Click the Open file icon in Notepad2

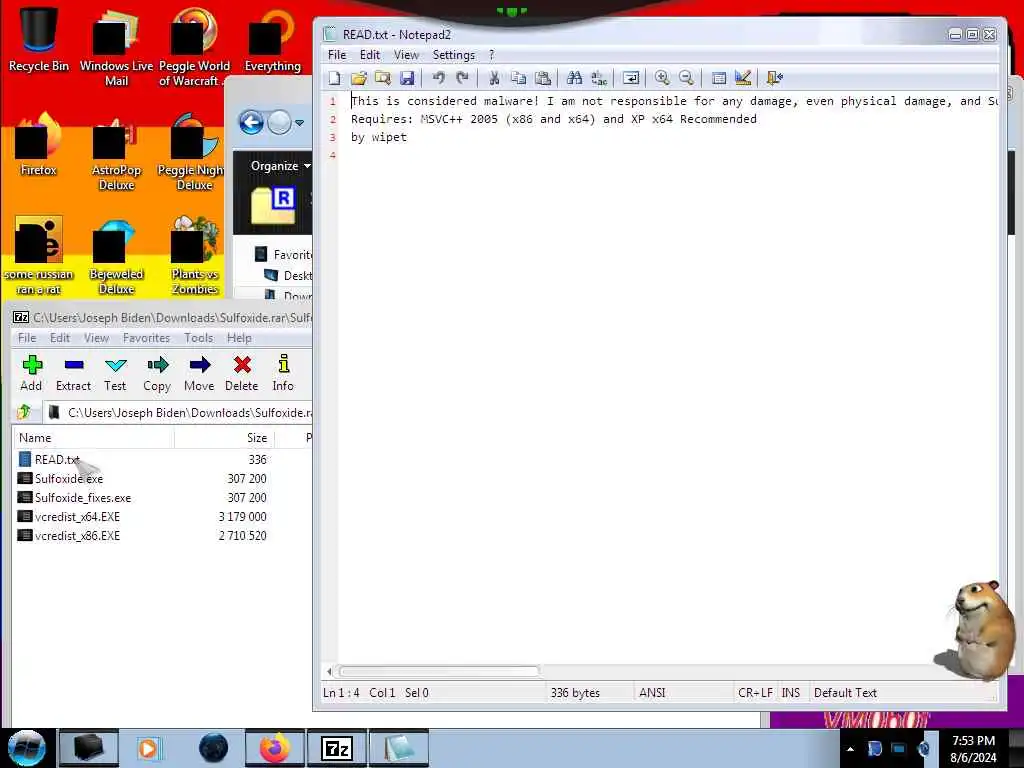(x=359, y=78)
